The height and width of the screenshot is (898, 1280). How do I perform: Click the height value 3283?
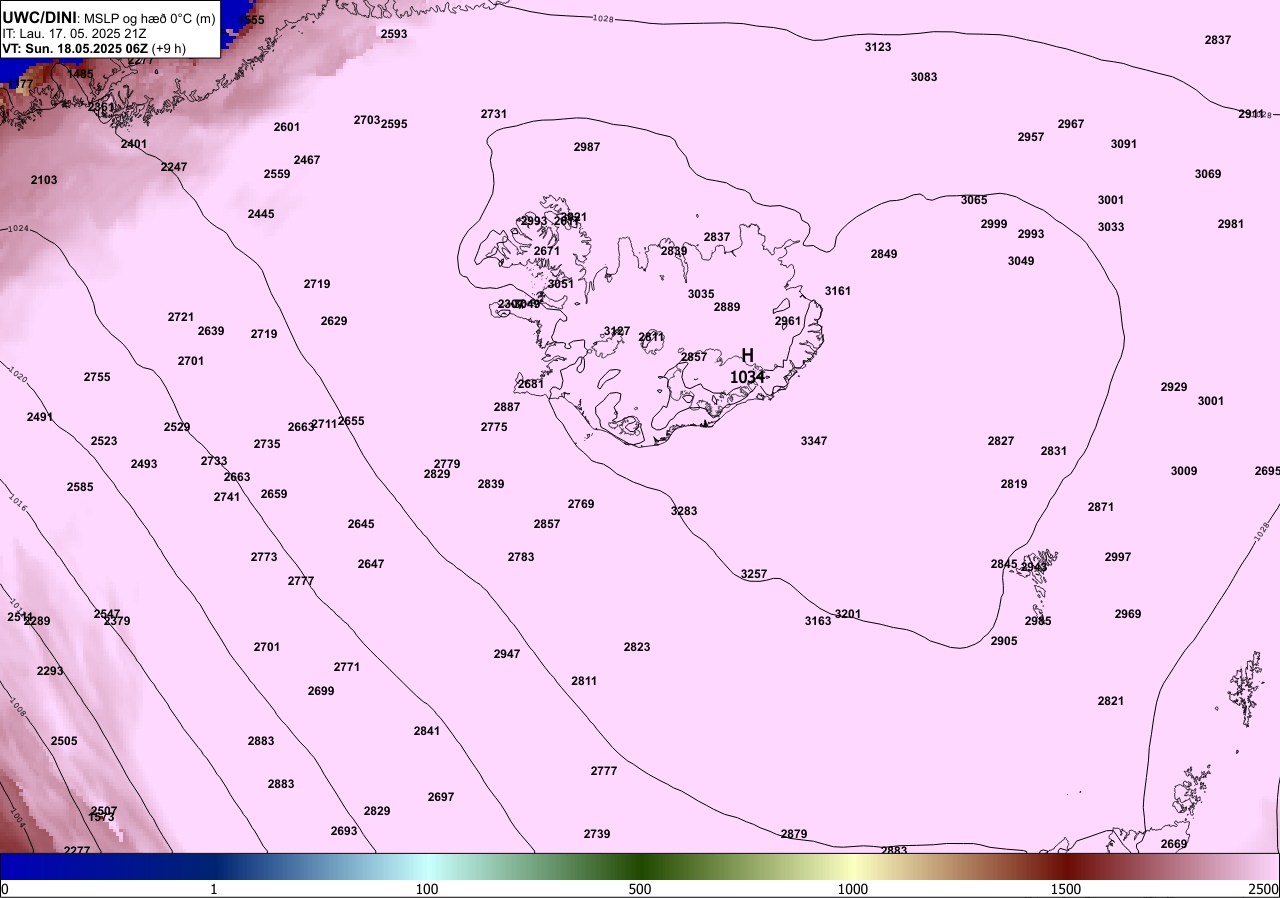[684, 511]
